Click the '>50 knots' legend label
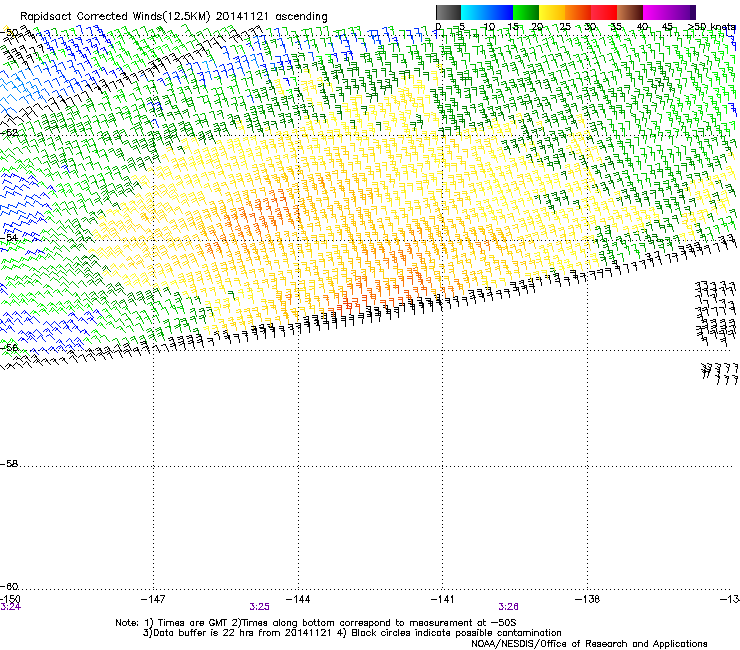 click(712, 27)
